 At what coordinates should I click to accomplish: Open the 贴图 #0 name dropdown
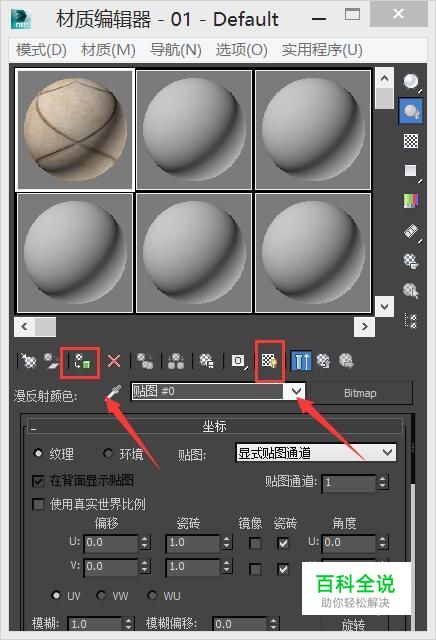pyautogui.click(x=297, y=392)
